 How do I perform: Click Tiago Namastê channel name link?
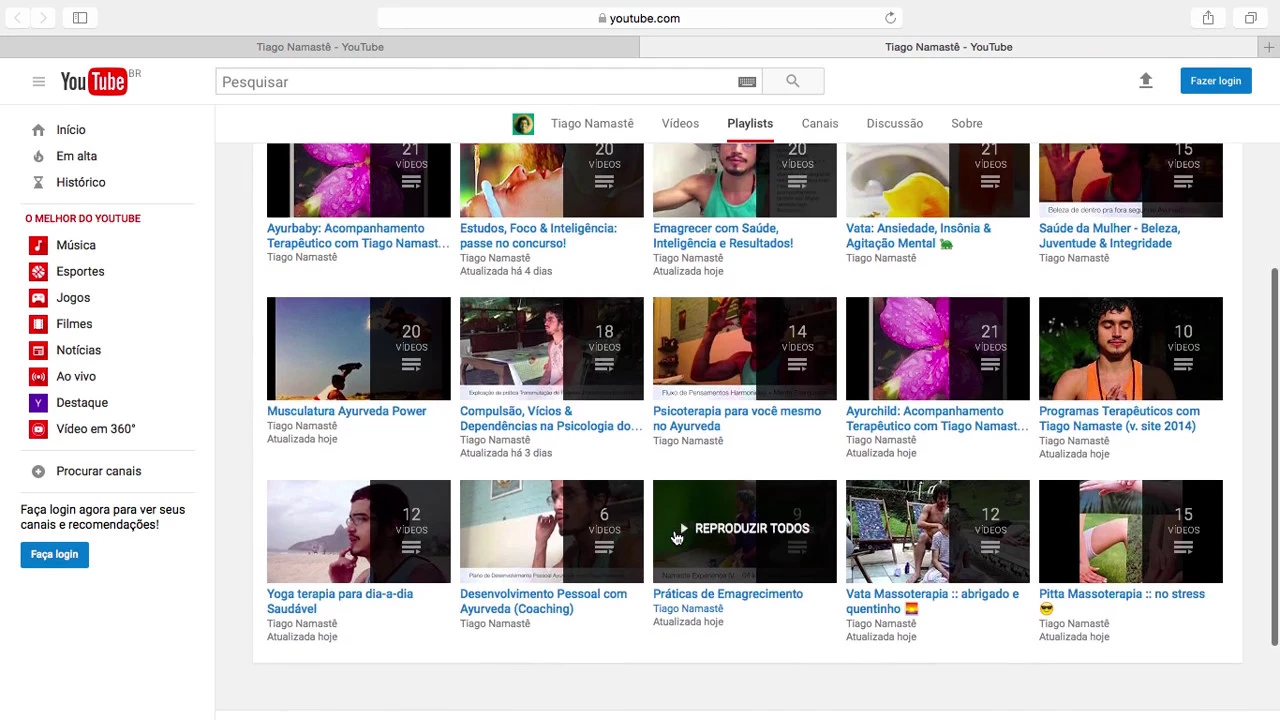pyautogui.click(x=592, y=123)
